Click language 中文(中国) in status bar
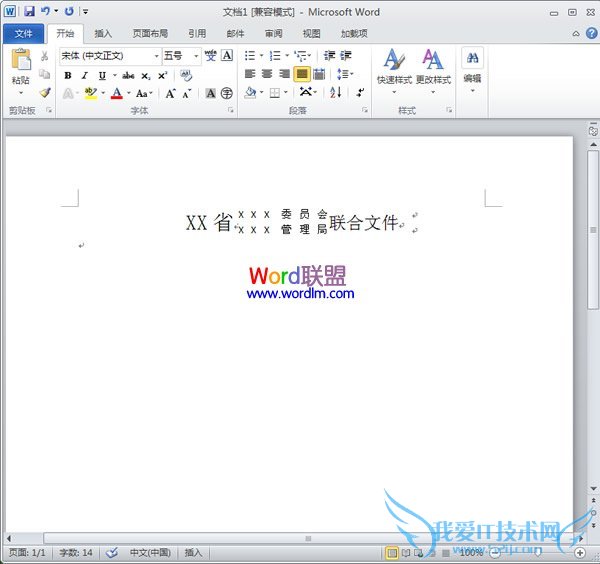Image resolution: width=600 pixels, height=564 pixels. tap(150, 553)
